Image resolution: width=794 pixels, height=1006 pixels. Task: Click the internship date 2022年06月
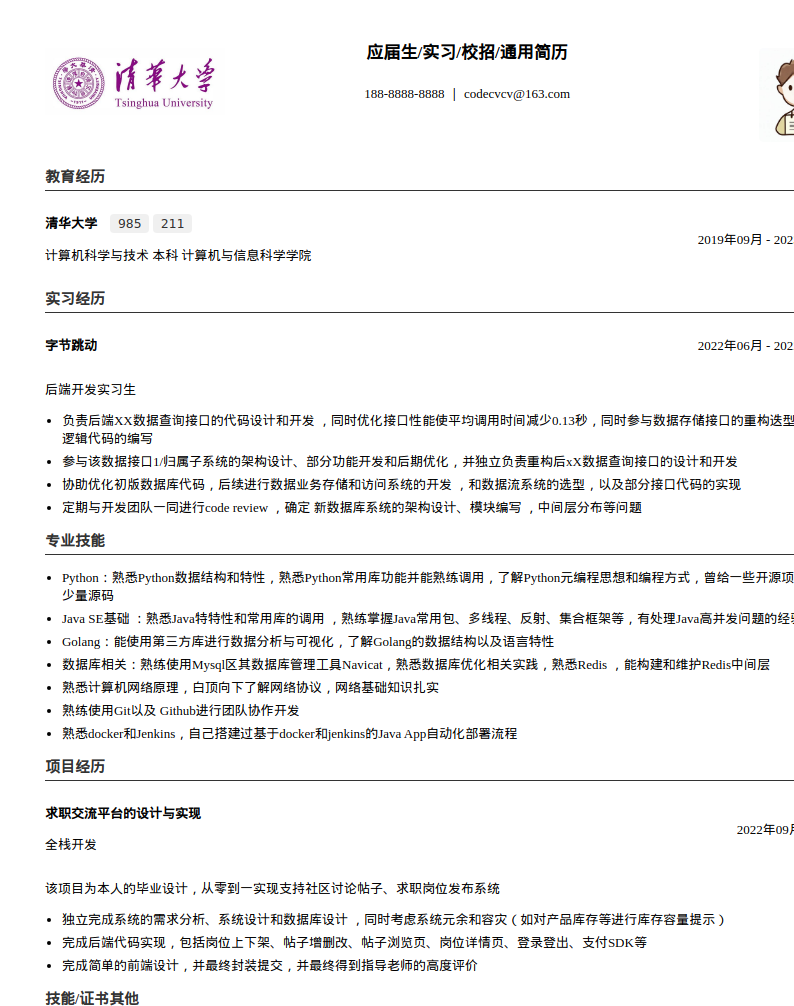click(730, 346)
